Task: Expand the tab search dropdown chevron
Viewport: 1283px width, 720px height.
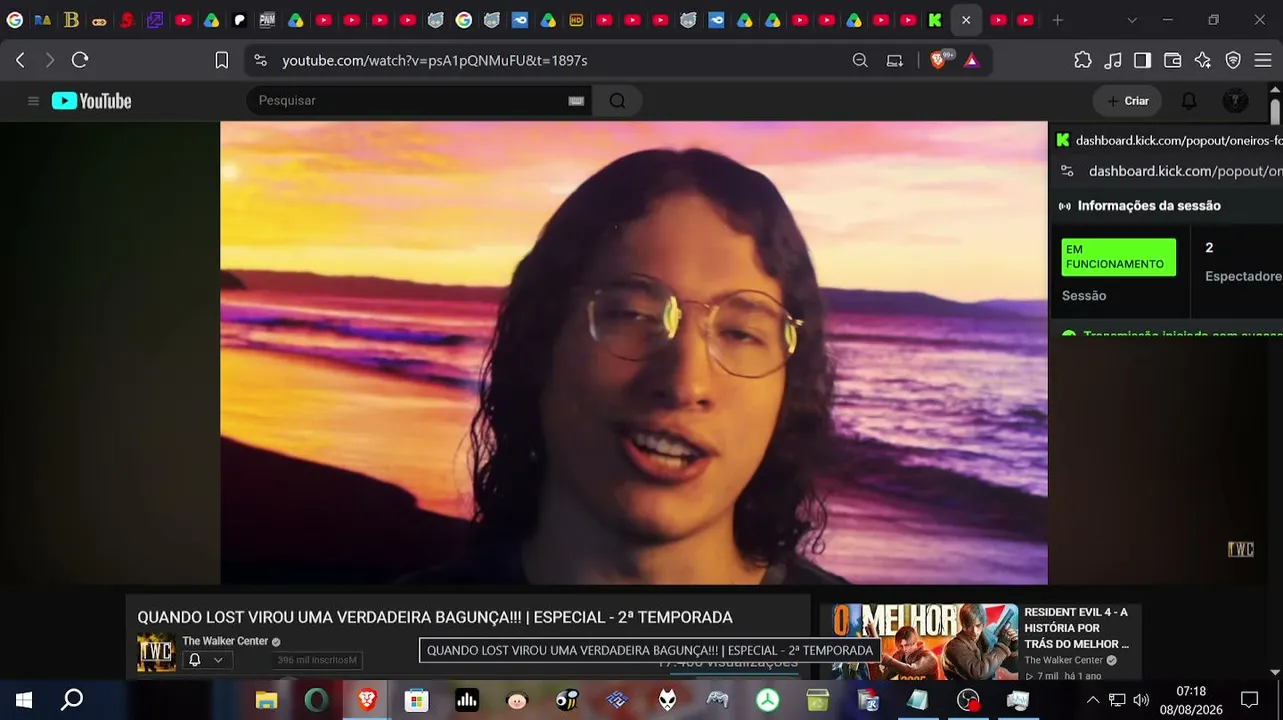Action: click(x=1132, y=20)
